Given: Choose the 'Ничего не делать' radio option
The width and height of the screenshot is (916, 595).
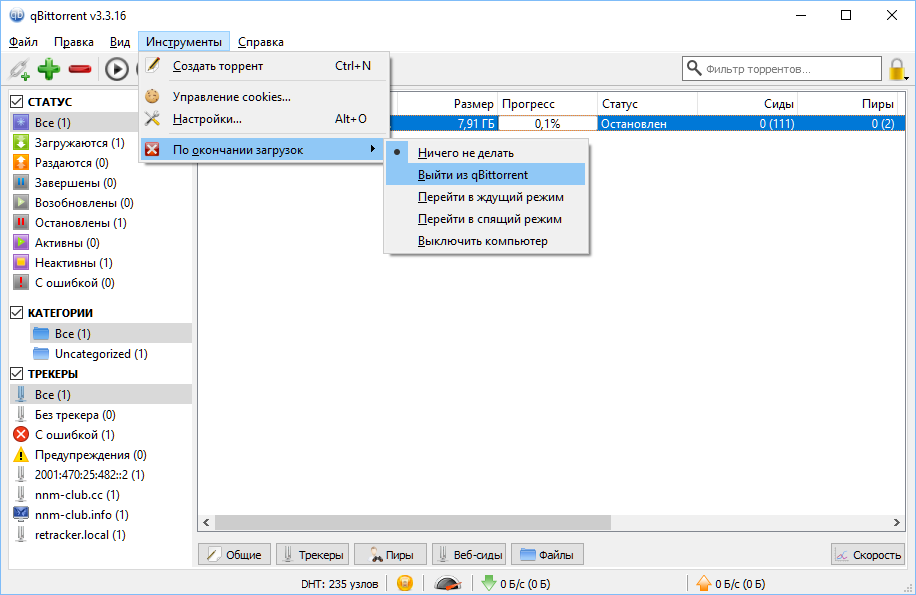Looking at the screenshot, I should pos(485,153).
